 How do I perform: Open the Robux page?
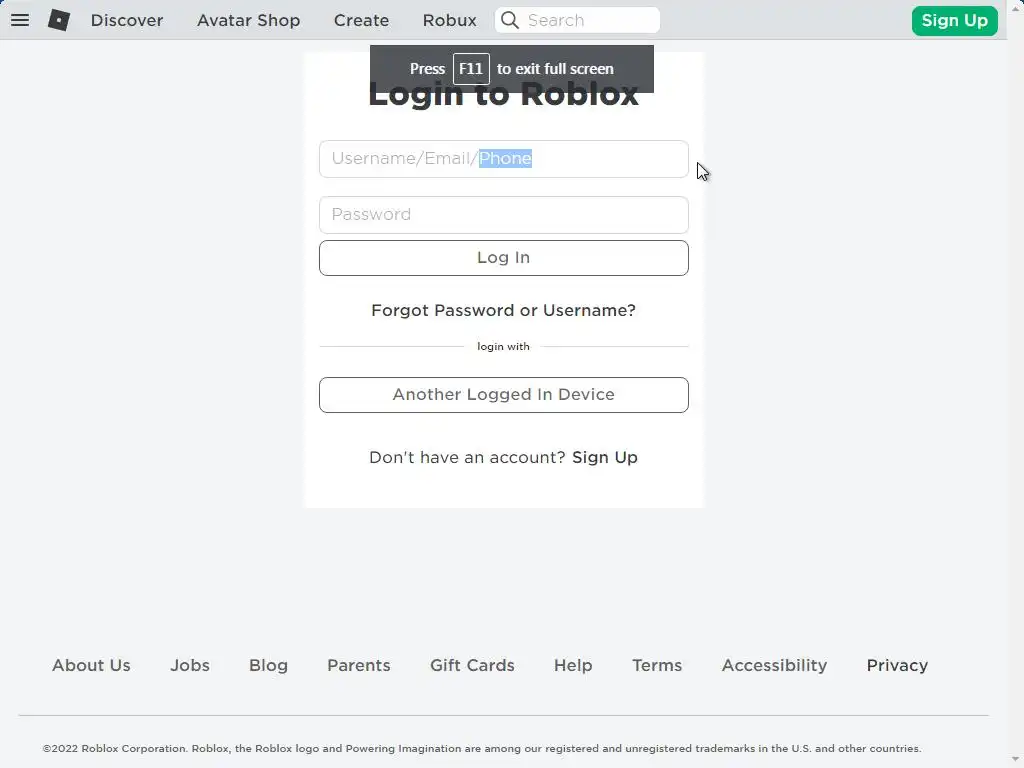(x=449, y=20)
